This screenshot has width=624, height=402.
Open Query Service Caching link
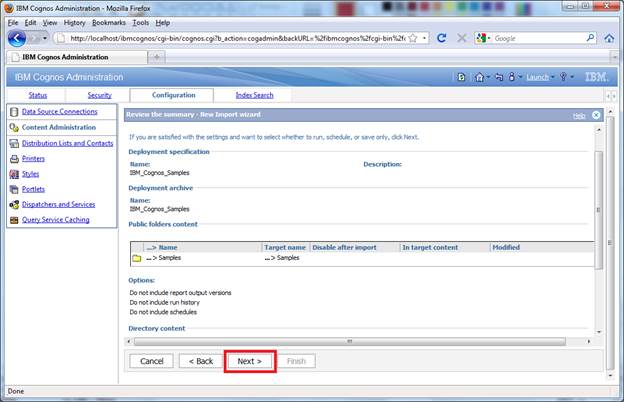coord(56,220)
